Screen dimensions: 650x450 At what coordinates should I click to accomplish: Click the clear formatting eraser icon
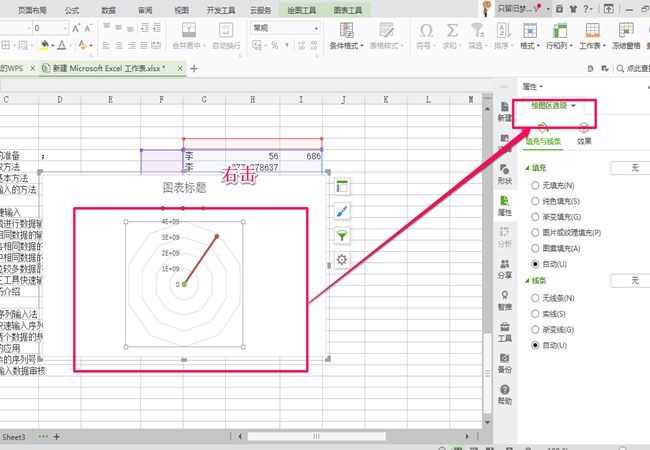(82, 45)
